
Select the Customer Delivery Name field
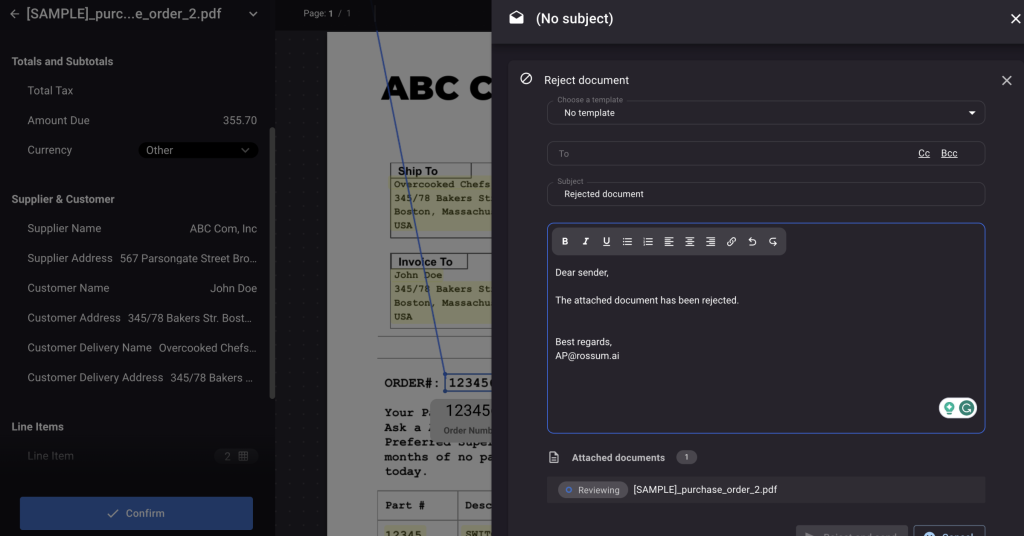pyautogui.click(x=142, y=348)
